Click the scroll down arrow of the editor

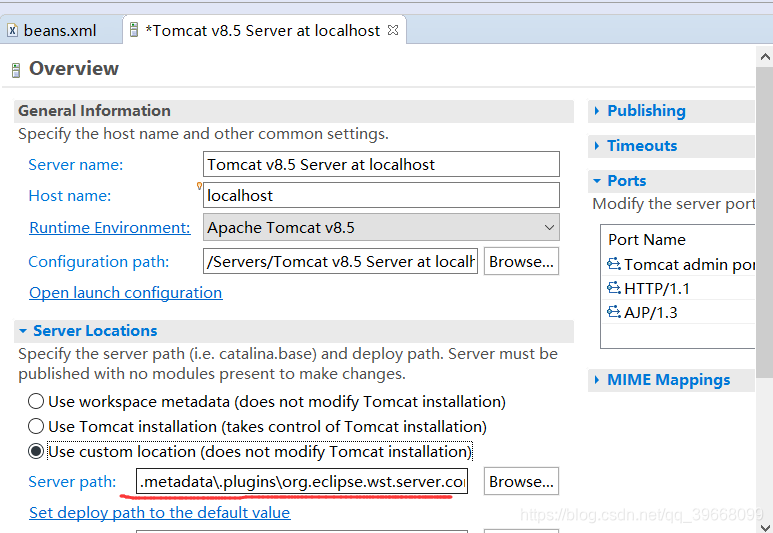(765, 527)
